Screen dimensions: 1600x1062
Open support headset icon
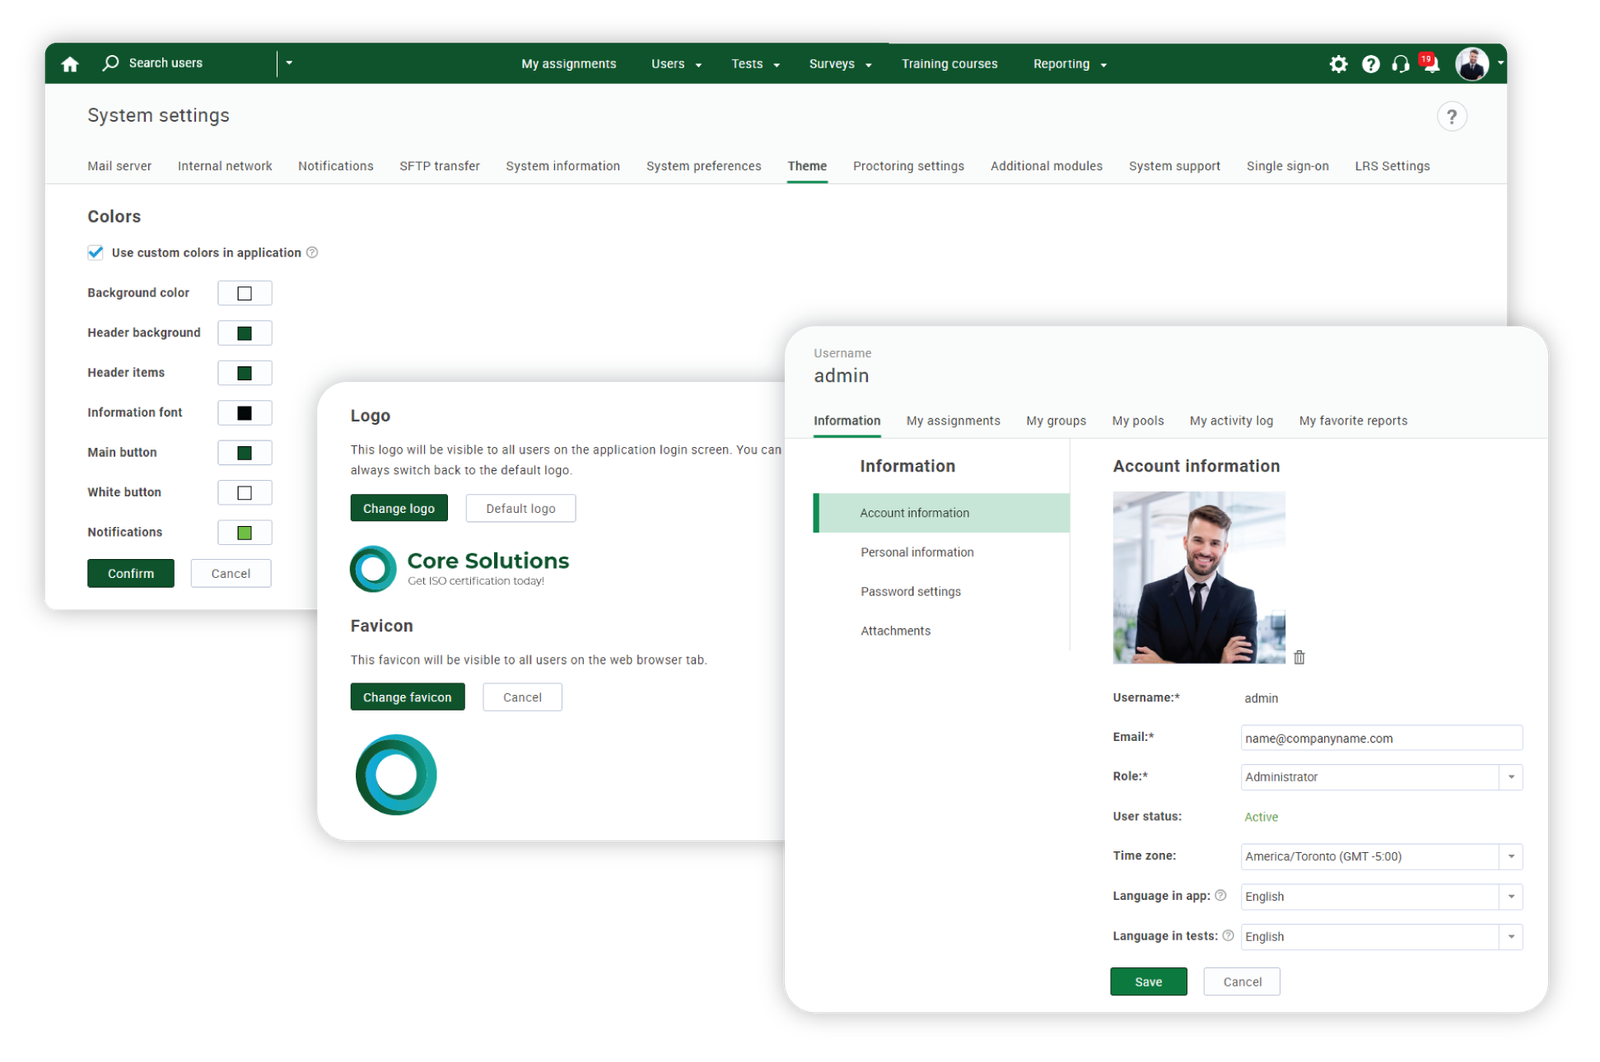(x=1401, y=64)
